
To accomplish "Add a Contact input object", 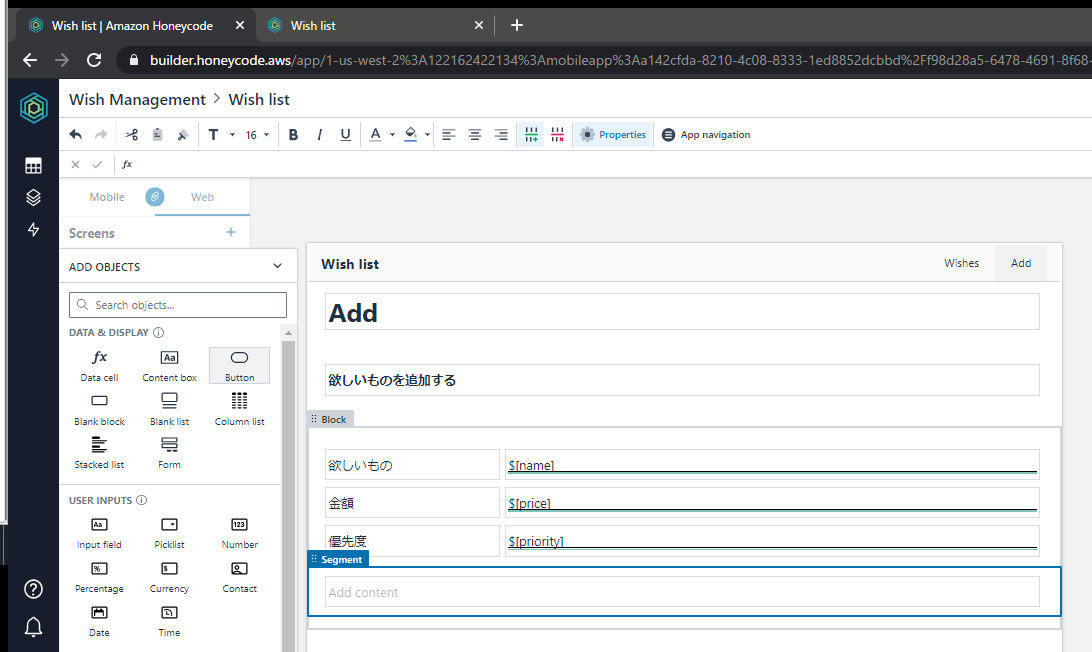I will 240,577.
